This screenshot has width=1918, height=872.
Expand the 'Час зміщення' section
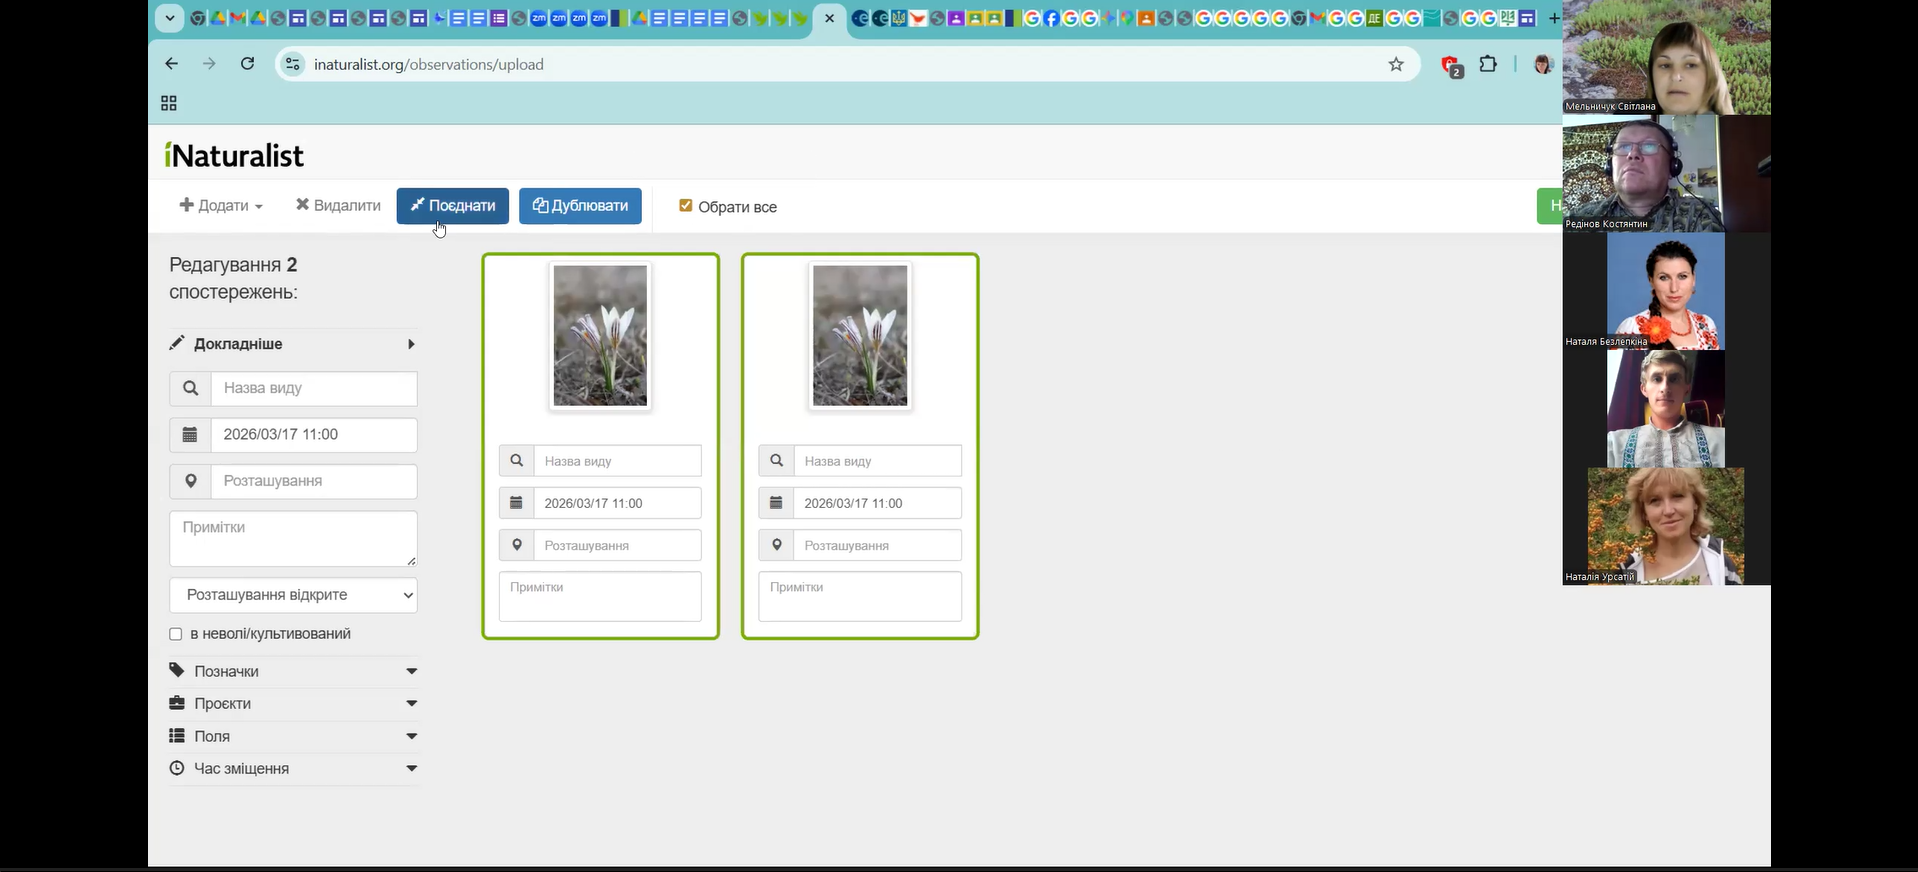tap(293, 768)
